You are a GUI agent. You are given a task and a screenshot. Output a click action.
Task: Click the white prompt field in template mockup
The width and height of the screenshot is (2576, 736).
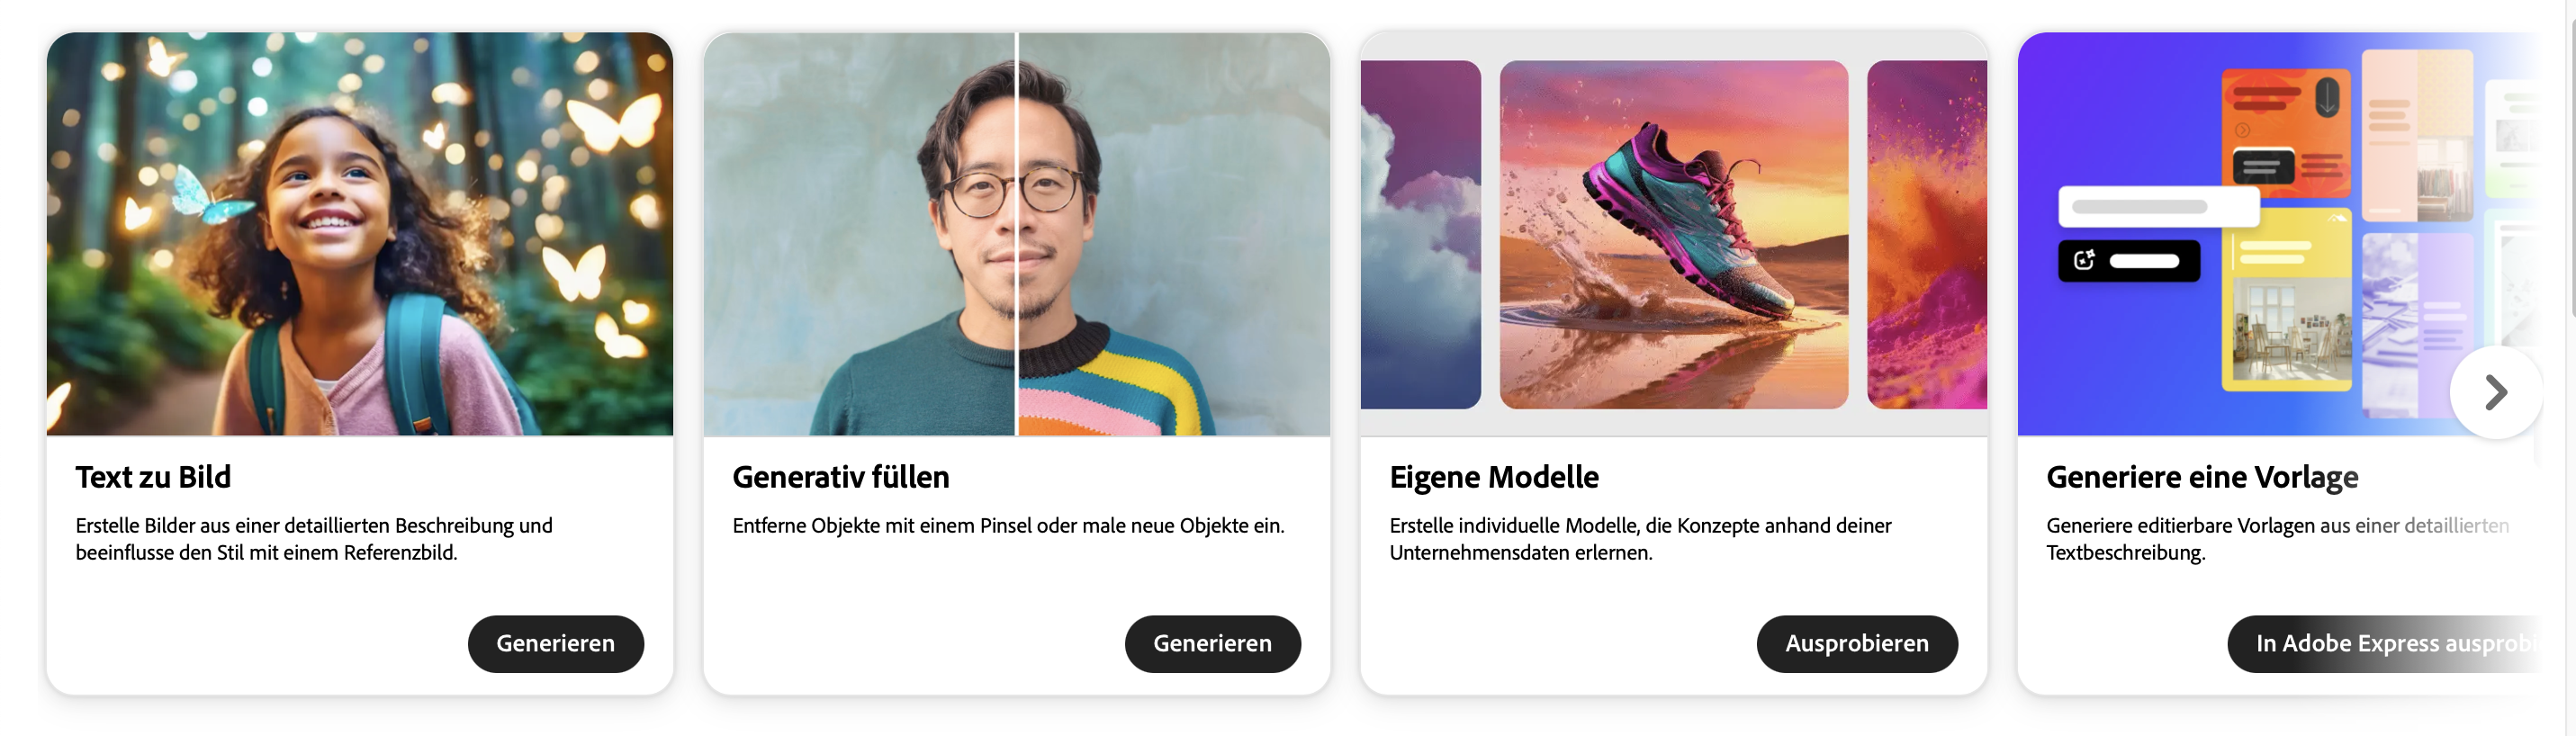(x=2158, y=207)
